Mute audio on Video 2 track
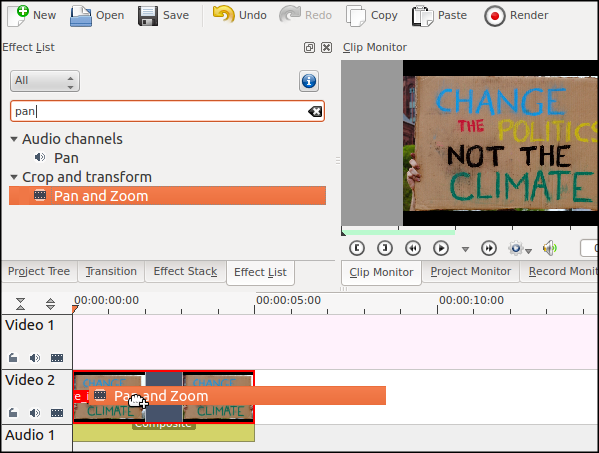This screenshot has width=599, height=453. pyautogui.click(x=35, y=413)
